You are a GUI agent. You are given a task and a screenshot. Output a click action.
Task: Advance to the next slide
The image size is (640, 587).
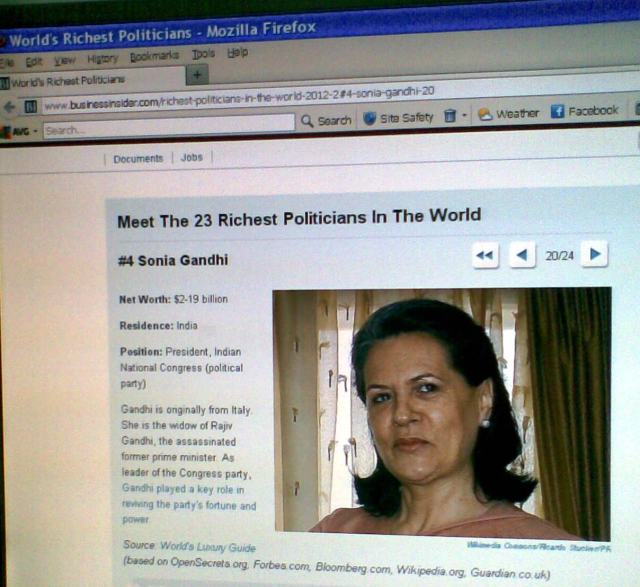pyautogui.click(x=594, y=255)
